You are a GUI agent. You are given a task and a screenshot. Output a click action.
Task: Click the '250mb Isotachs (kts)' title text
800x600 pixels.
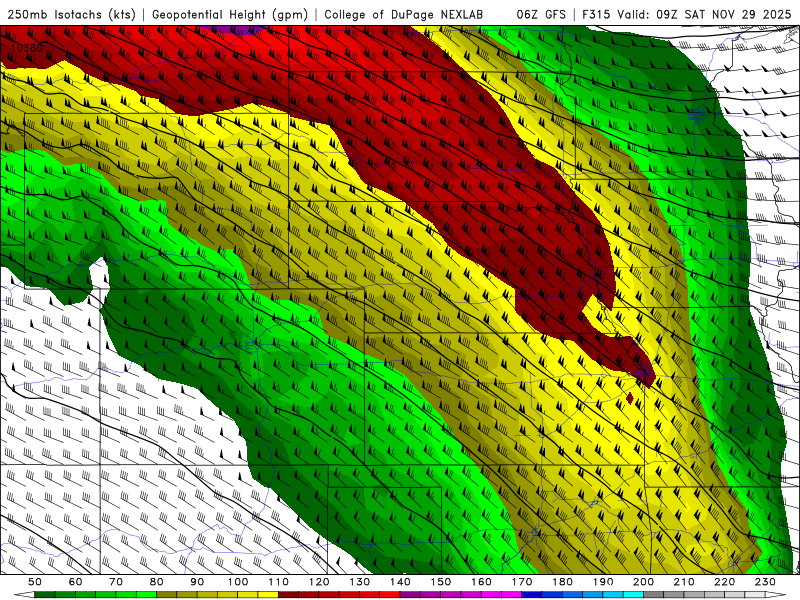pos(71,14)
